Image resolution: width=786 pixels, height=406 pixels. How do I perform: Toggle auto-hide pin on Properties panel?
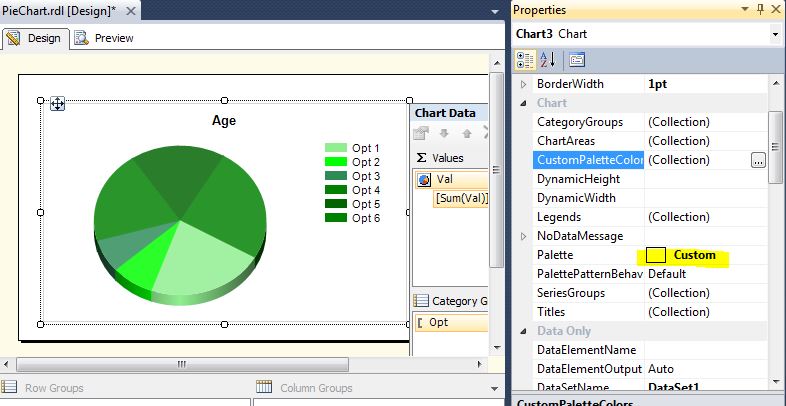pos(760,9)
